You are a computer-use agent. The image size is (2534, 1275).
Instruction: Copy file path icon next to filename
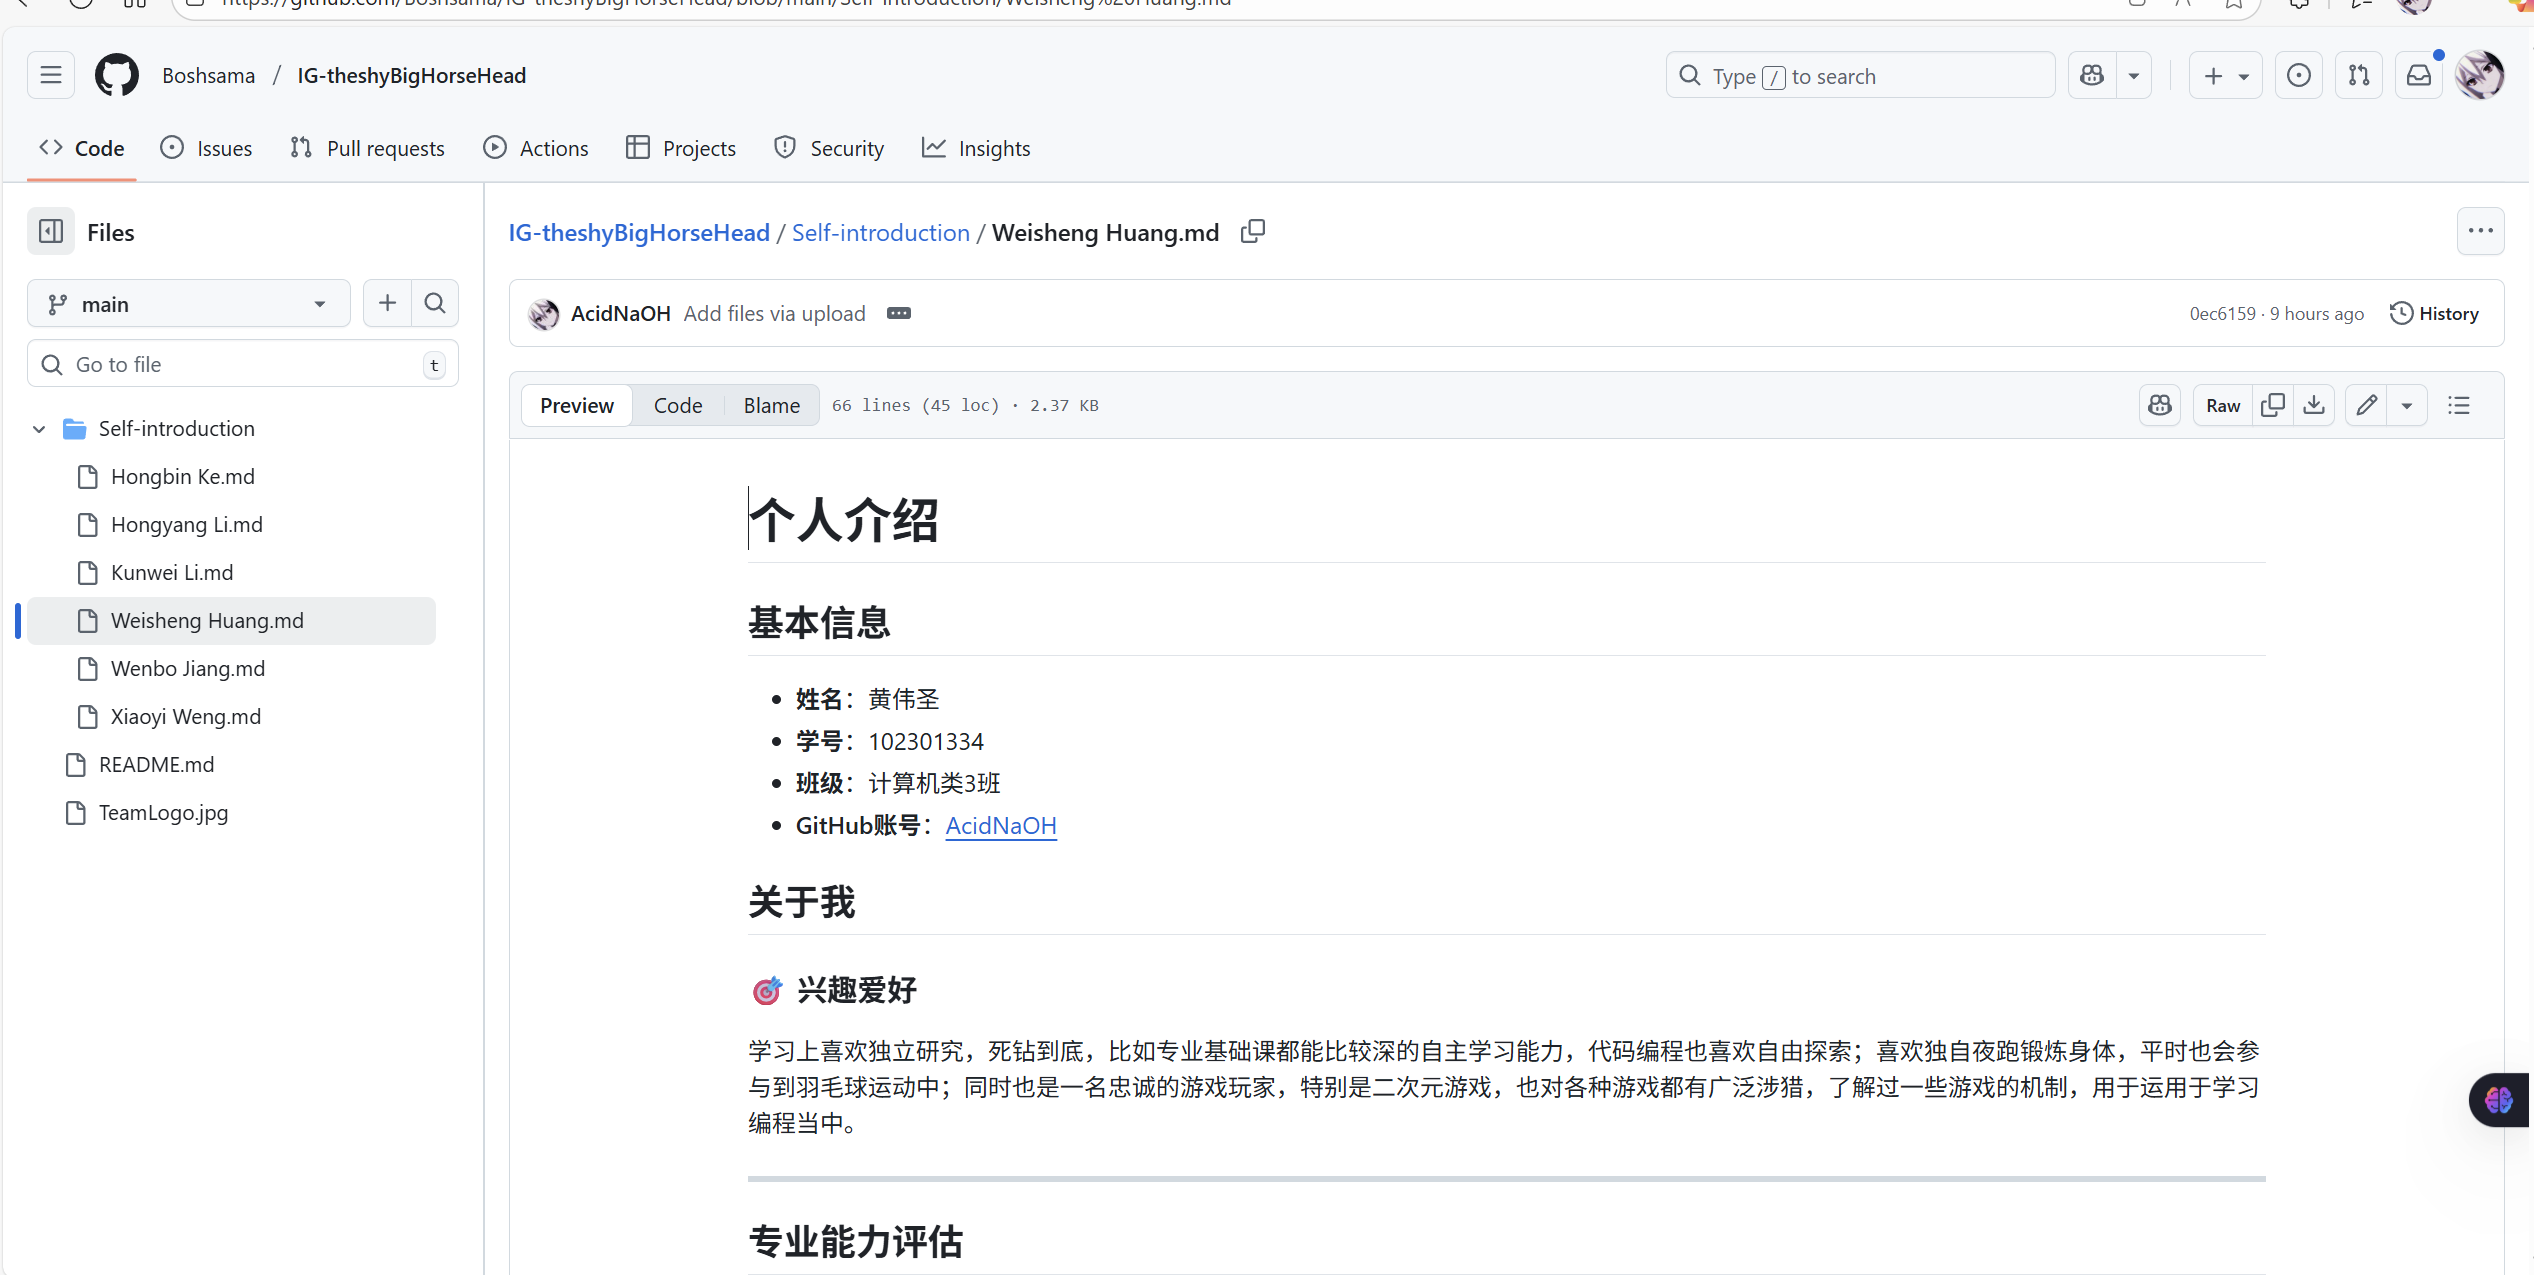(x=1252, y=232)
